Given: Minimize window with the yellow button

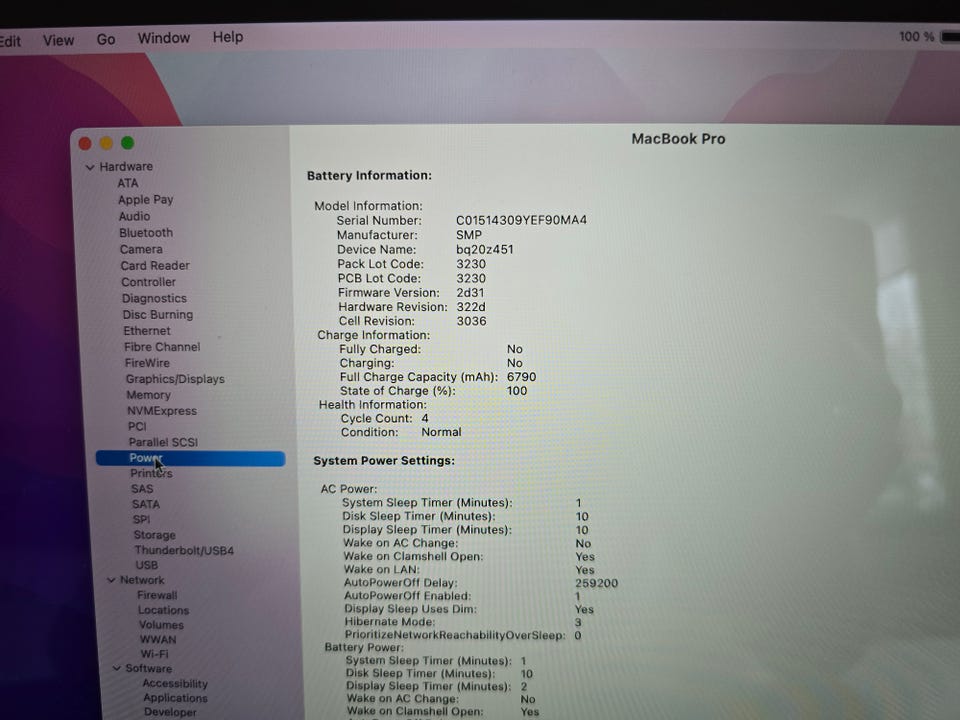Looking at the screenshot, I should (106, 143).
